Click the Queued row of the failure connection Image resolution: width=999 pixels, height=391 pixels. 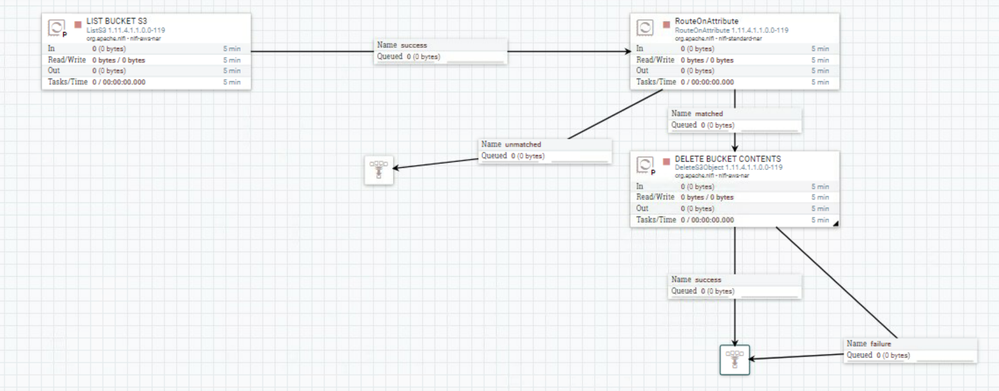[x=910, y=355]
